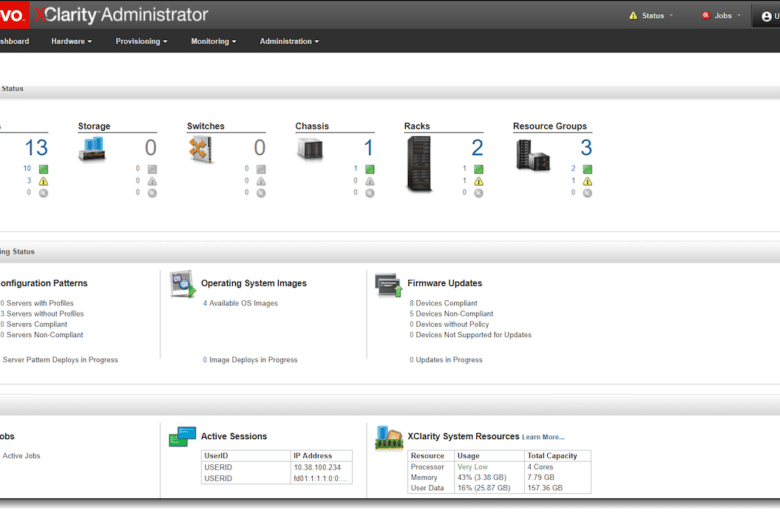Click the Racks heading

(x=417, y=126)
